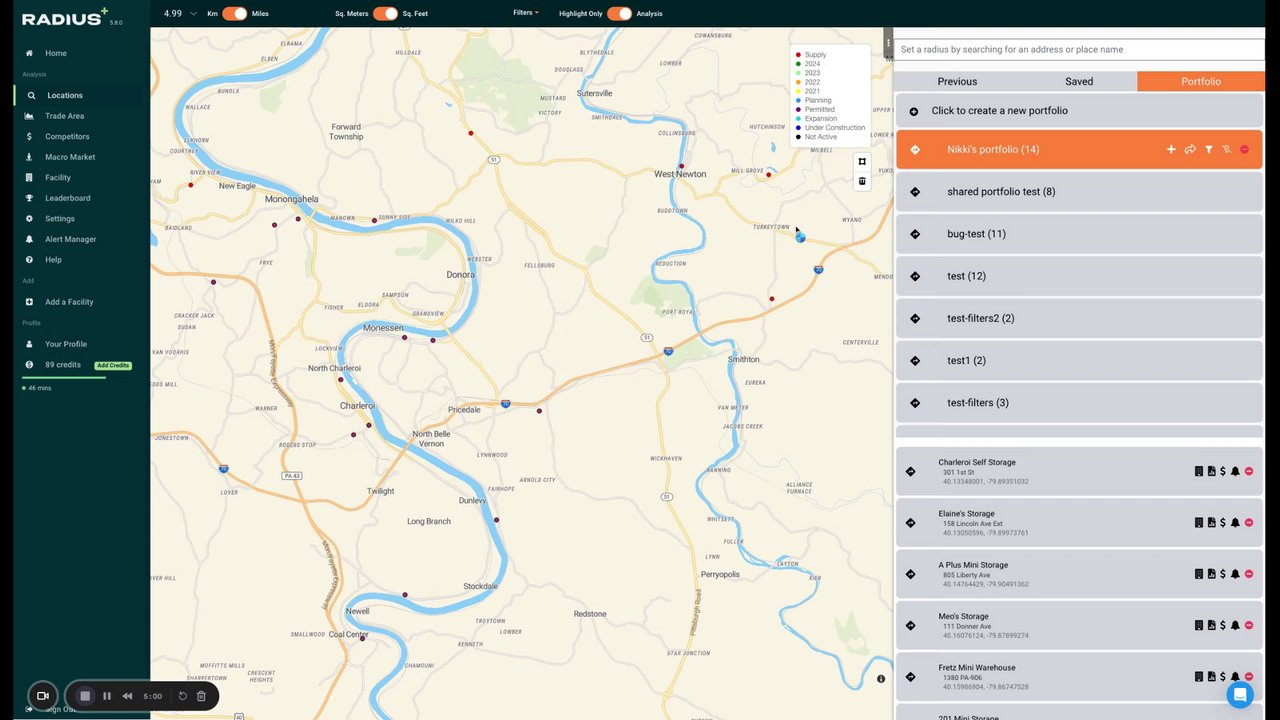Open the 4.99 radius dropdown
Image resolution: width=1280 pixels, height=720 pixels.
tap(179, 14)
